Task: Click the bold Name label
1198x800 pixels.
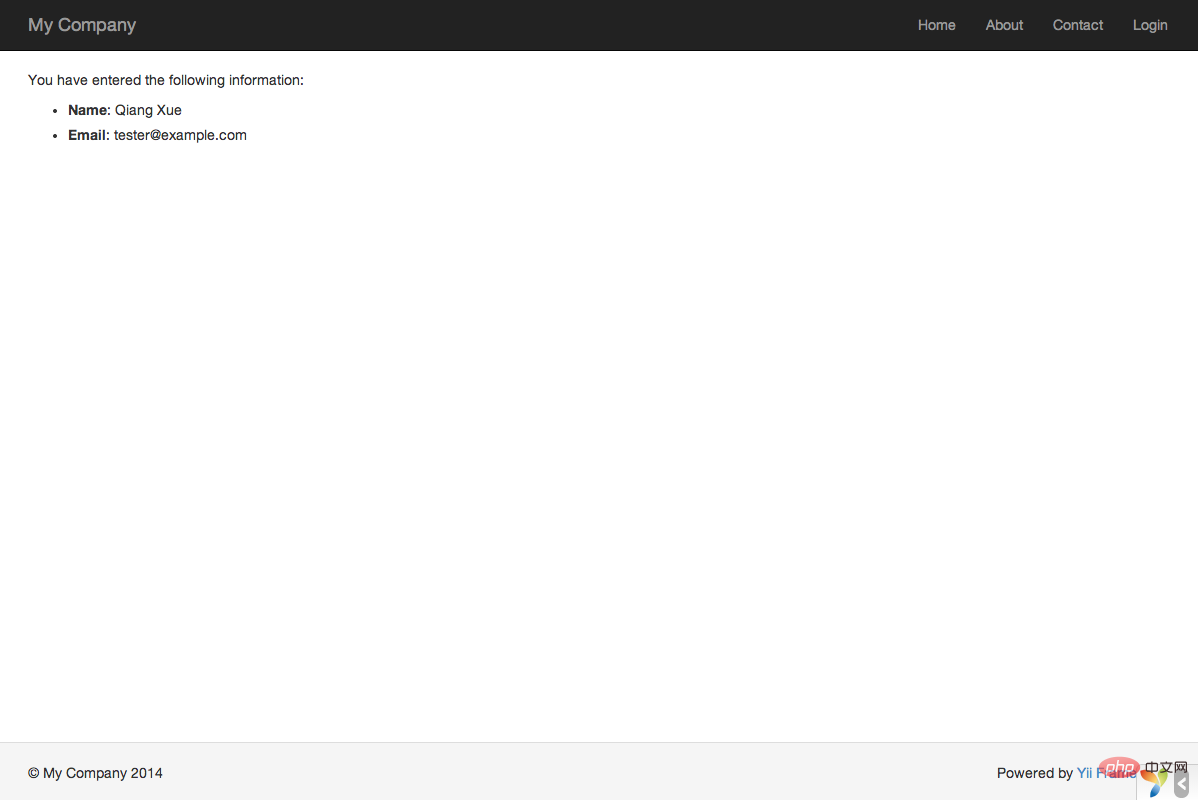Action: 89,110
